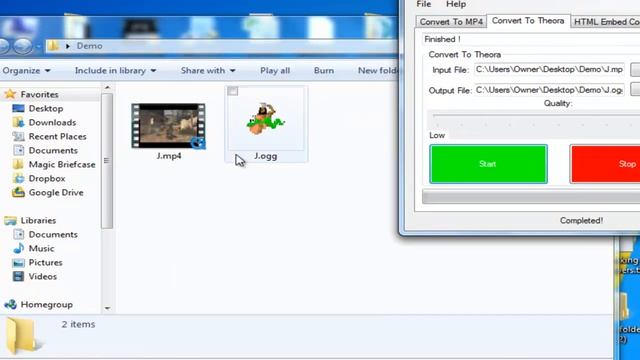Click the folder icon in address bar
Screen dimensions: 640x360
pos(53,45)
